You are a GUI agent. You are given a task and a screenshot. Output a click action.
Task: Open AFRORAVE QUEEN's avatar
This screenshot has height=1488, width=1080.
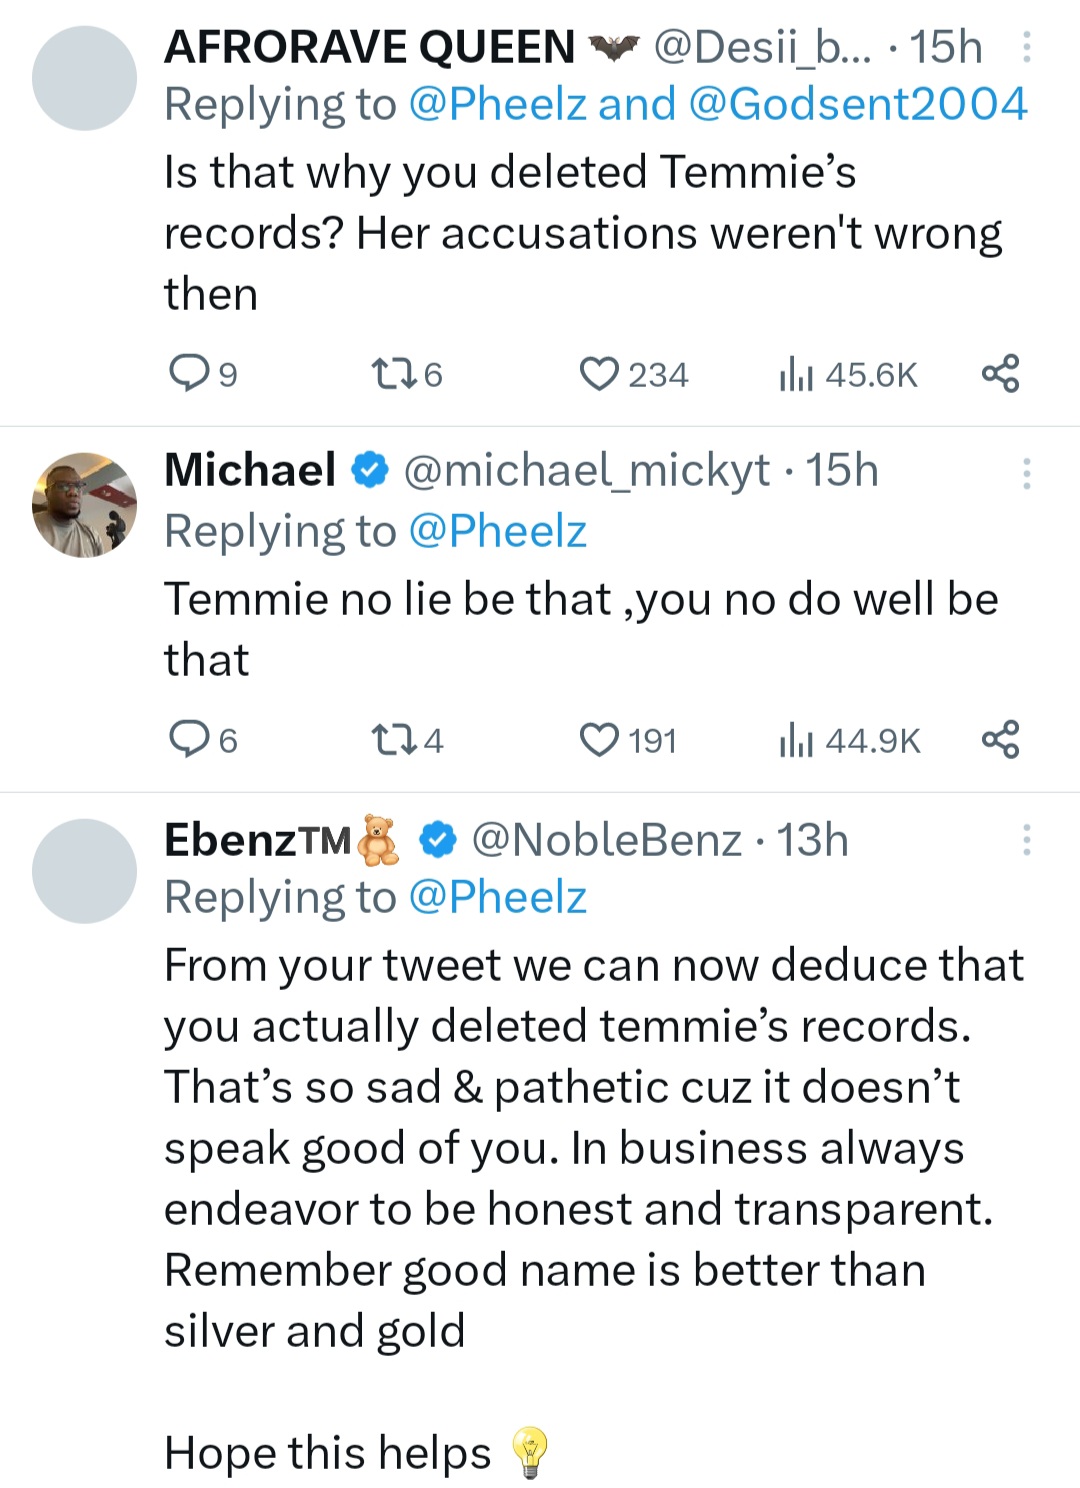tap(84, 78)
